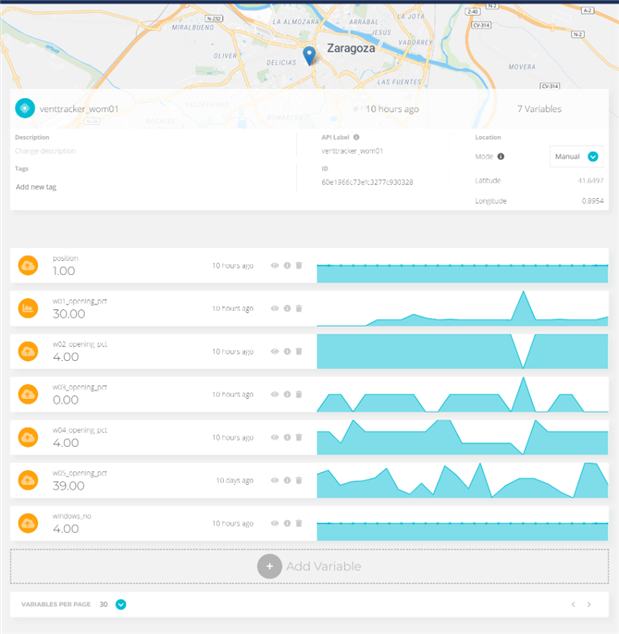Toggle eye icon for w01_opening_pct
The height and width of the screenshot is (634, 619).
point(275,309)
